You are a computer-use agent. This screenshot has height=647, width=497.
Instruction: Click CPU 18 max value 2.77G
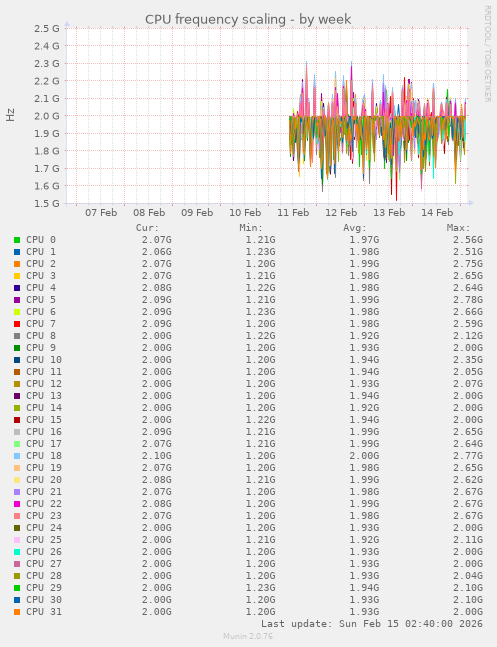pyautogui.click(x=468, y=456)
